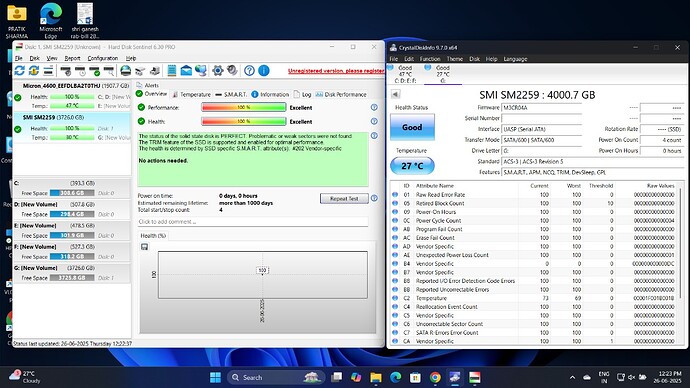Click the previous disk arrow in CrystalDiskInfo
The width and height of the screenshot is (690, 388).
point(395,94)
